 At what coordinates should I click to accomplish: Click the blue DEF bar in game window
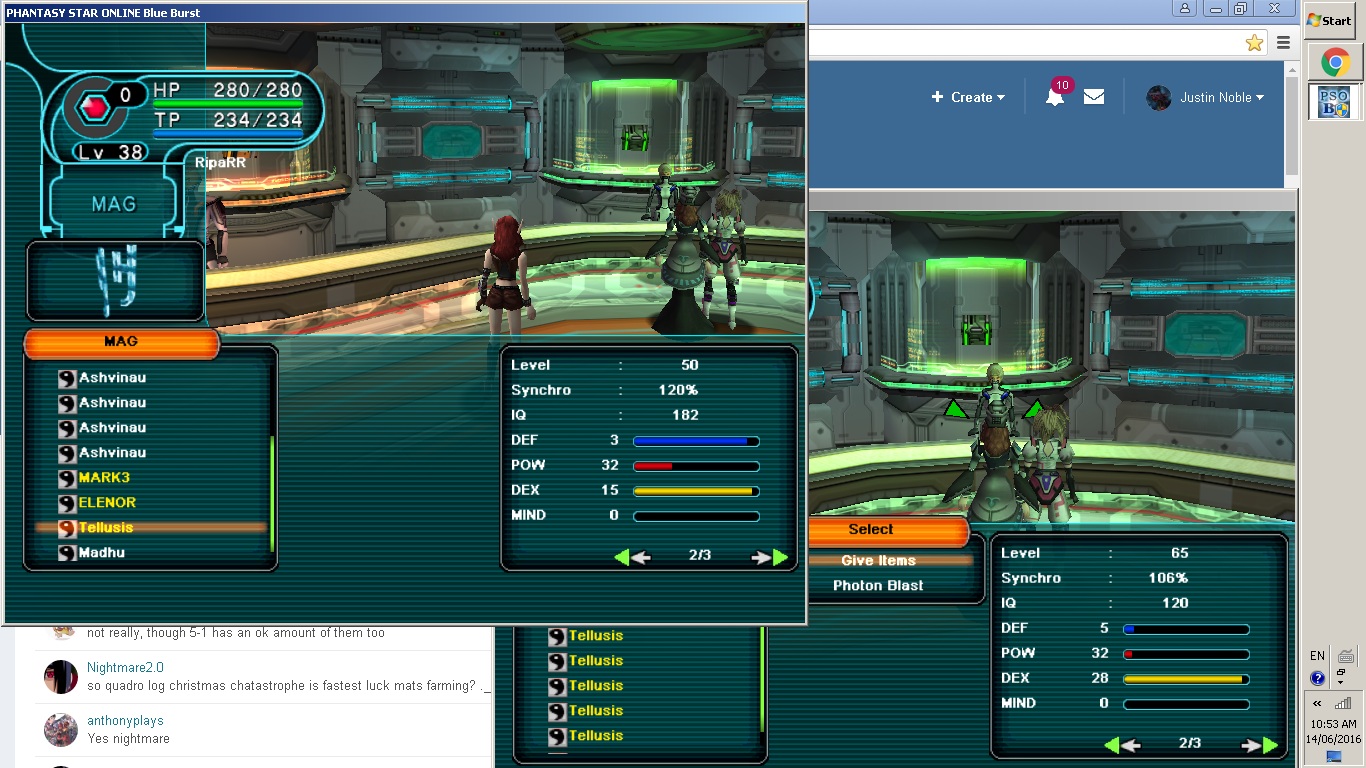[695, 441]
